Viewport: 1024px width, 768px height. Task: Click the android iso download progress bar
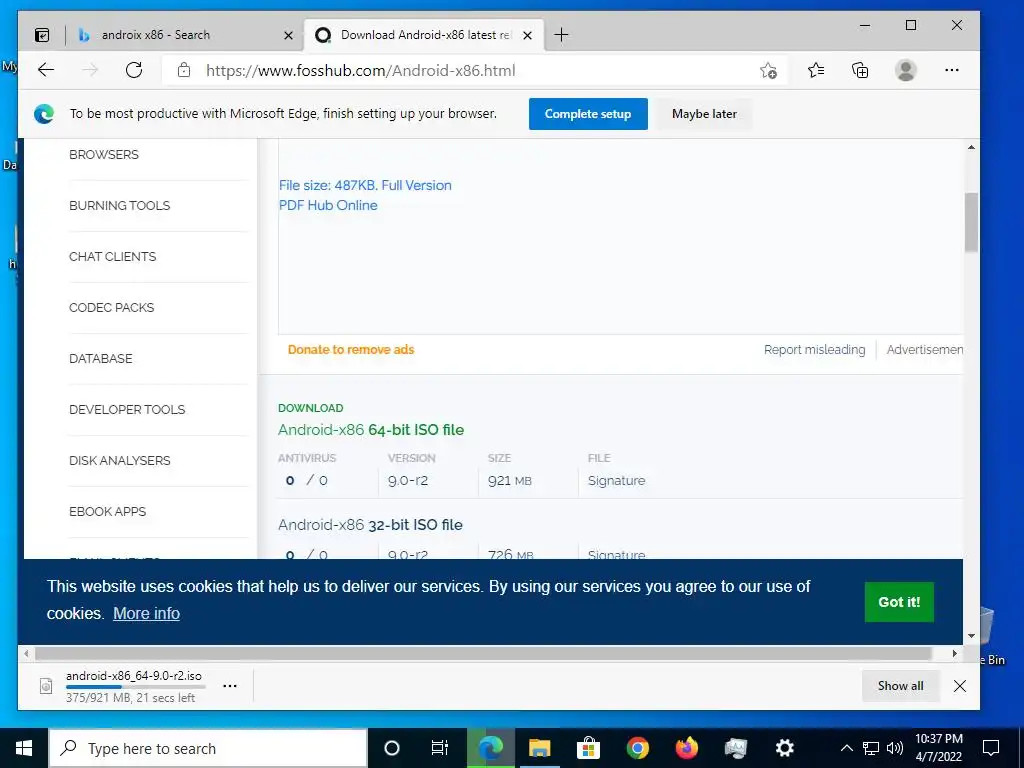click(x=135, y=686)
